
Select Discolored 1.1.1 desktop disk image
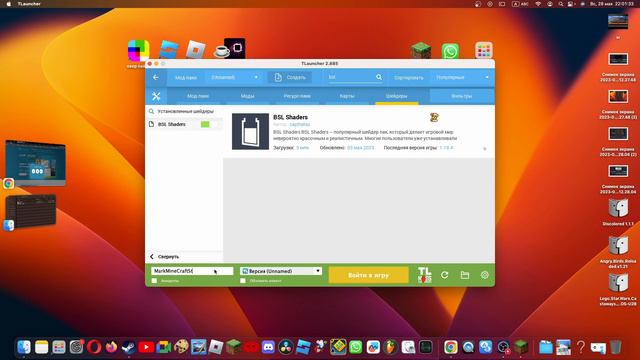618,208
